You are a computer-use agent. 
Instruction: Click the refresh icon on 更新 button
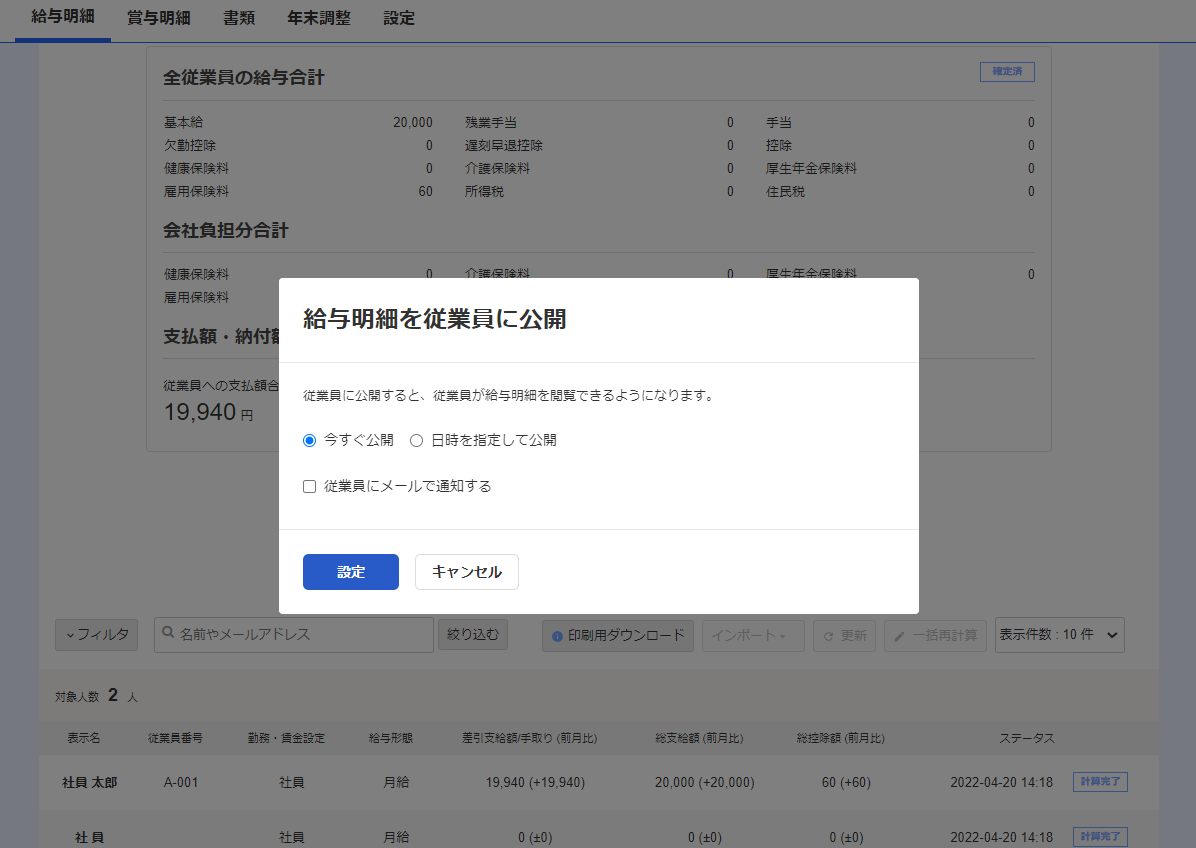(829, 636)
